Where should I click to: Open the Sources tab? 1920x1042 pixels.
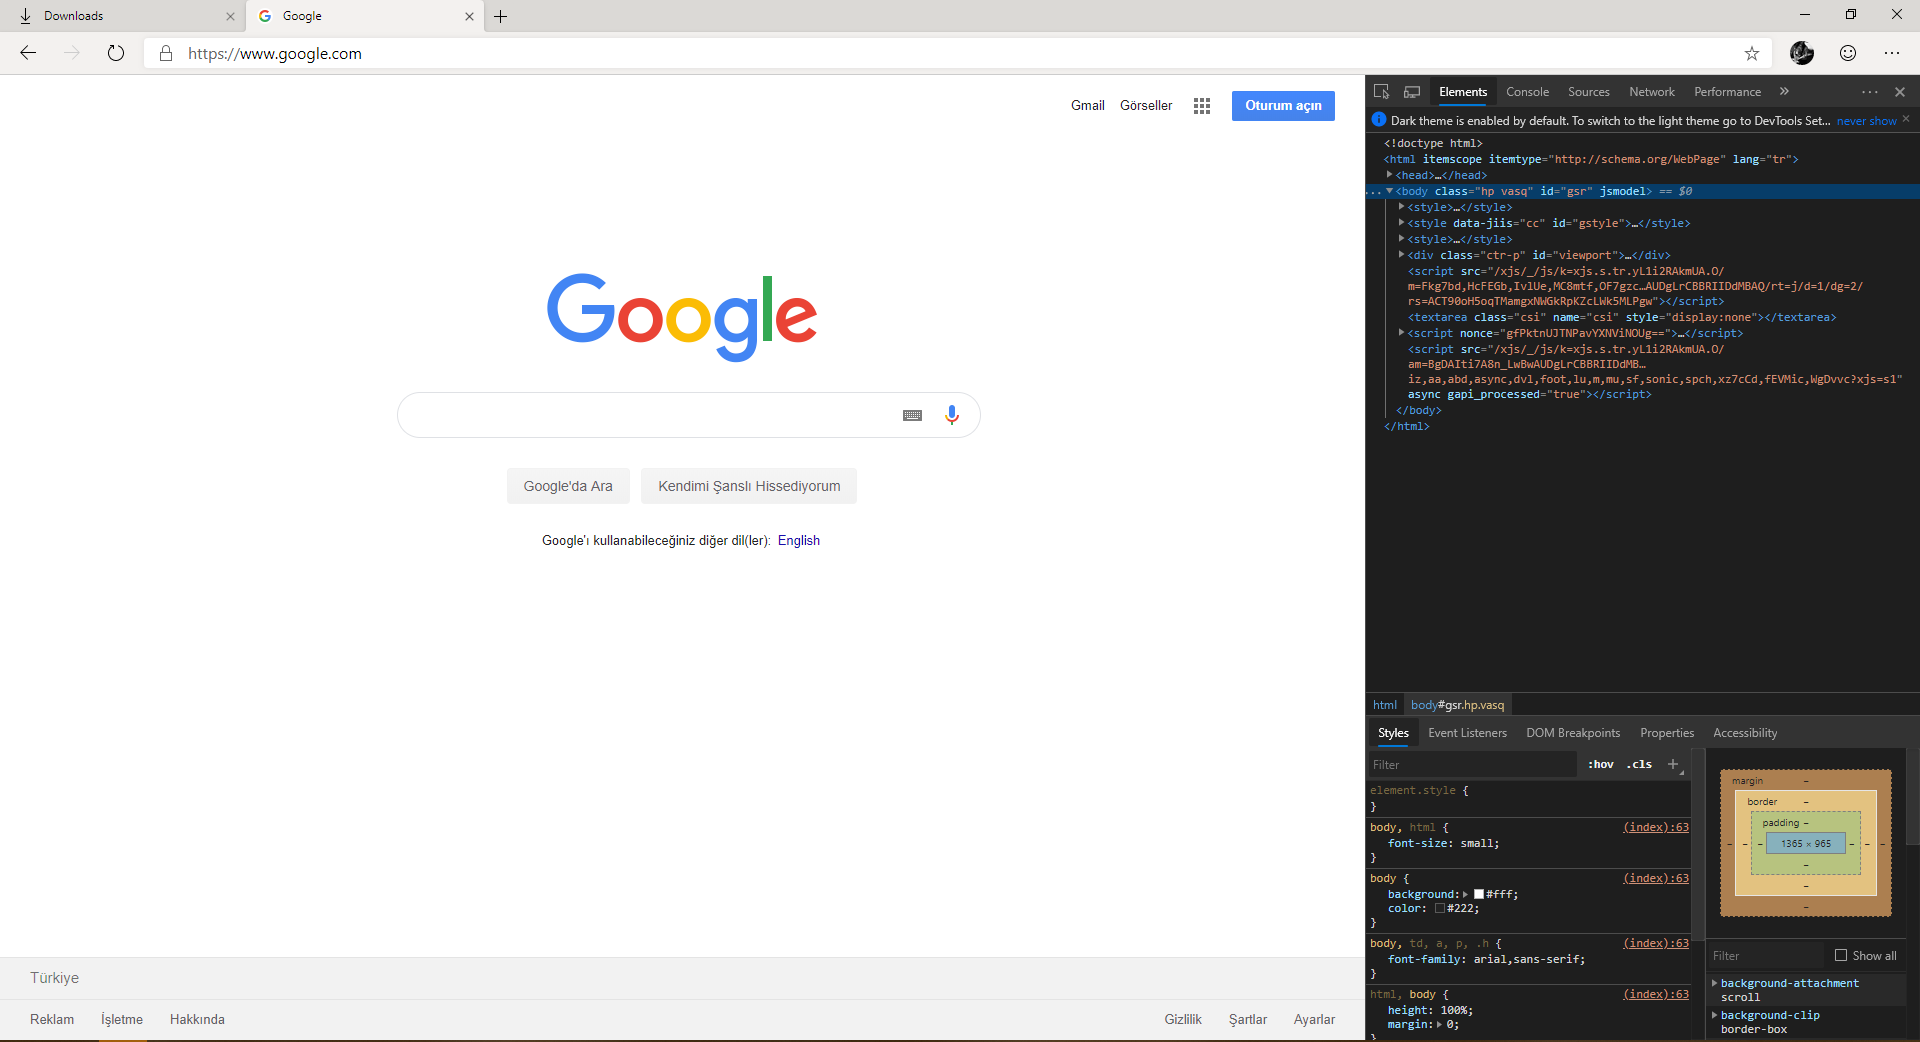1588,92
